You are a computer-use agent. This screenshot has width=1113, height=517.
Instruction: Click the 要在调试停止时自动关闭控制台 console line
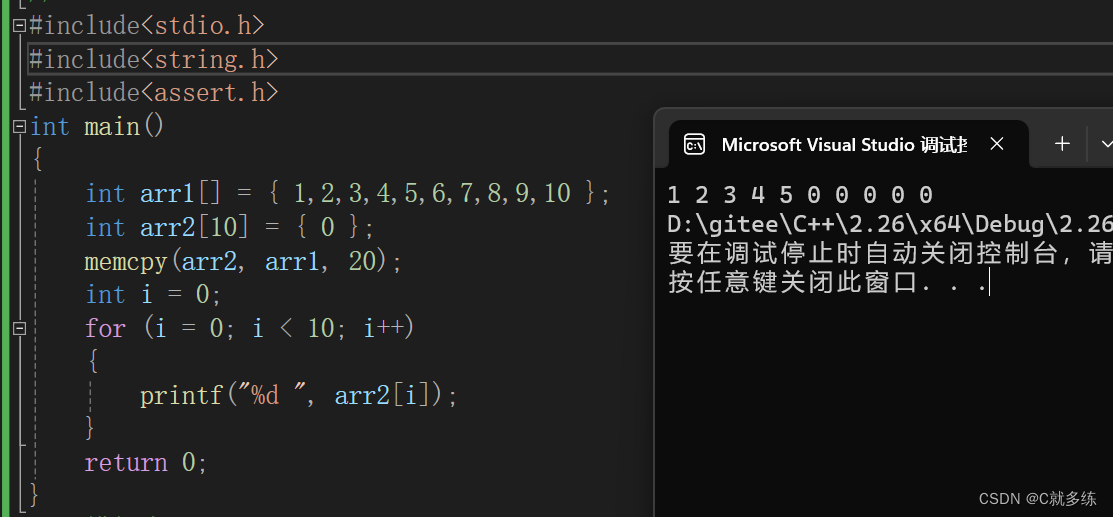click(x=890, y=254)
